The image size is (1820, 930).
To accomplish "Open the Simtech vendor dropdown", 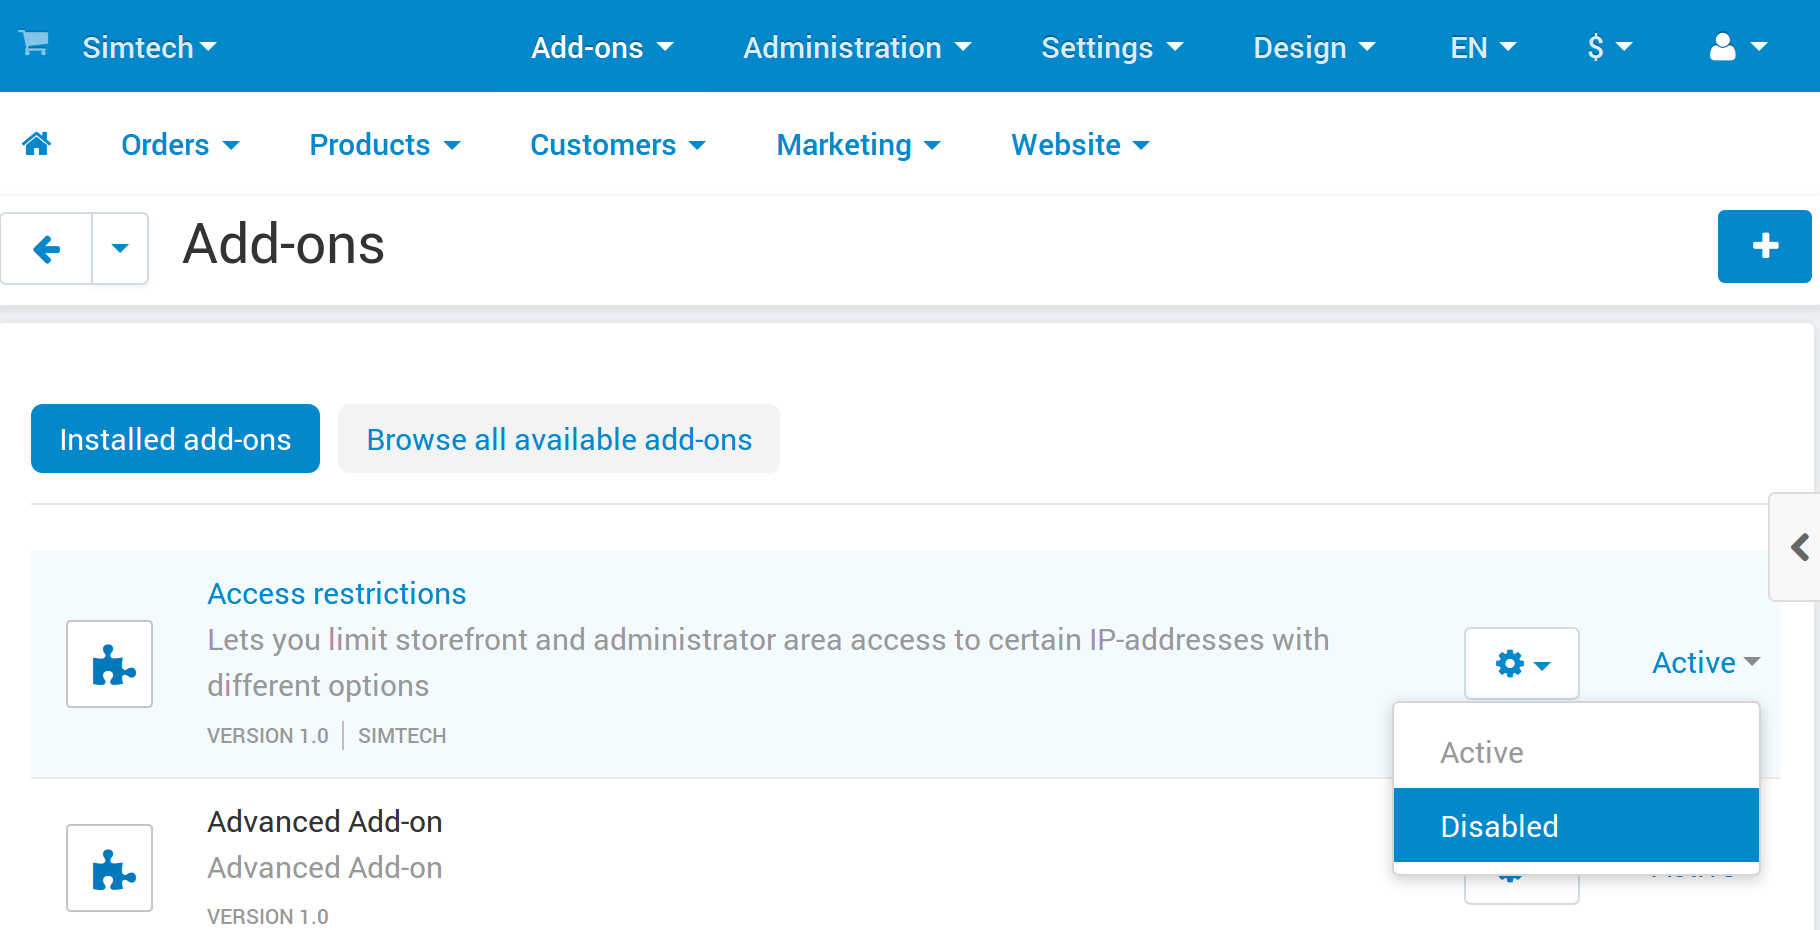I will (149, 47).
